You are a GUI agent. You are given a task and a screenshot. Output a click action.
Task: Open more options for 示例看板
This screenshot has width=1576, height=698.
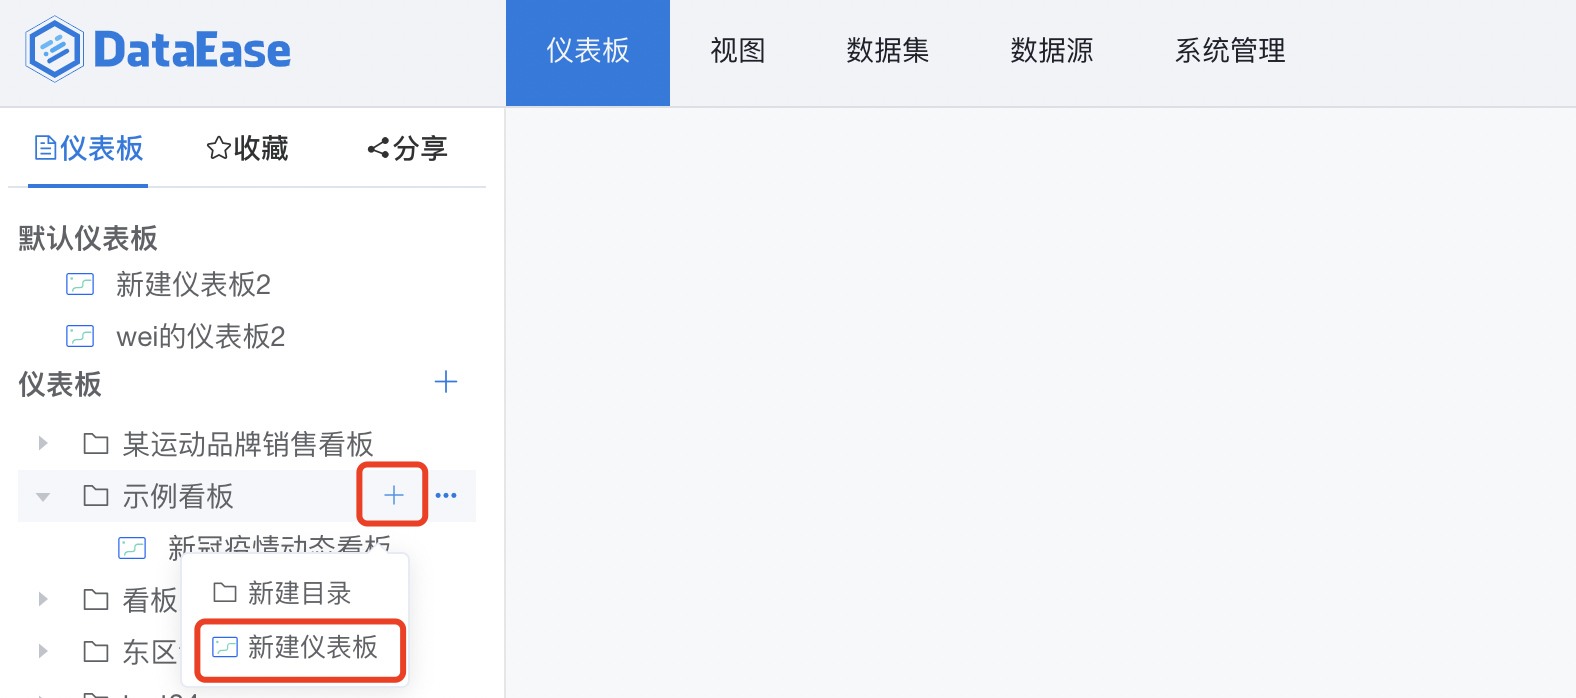click(x=446, y=495)
